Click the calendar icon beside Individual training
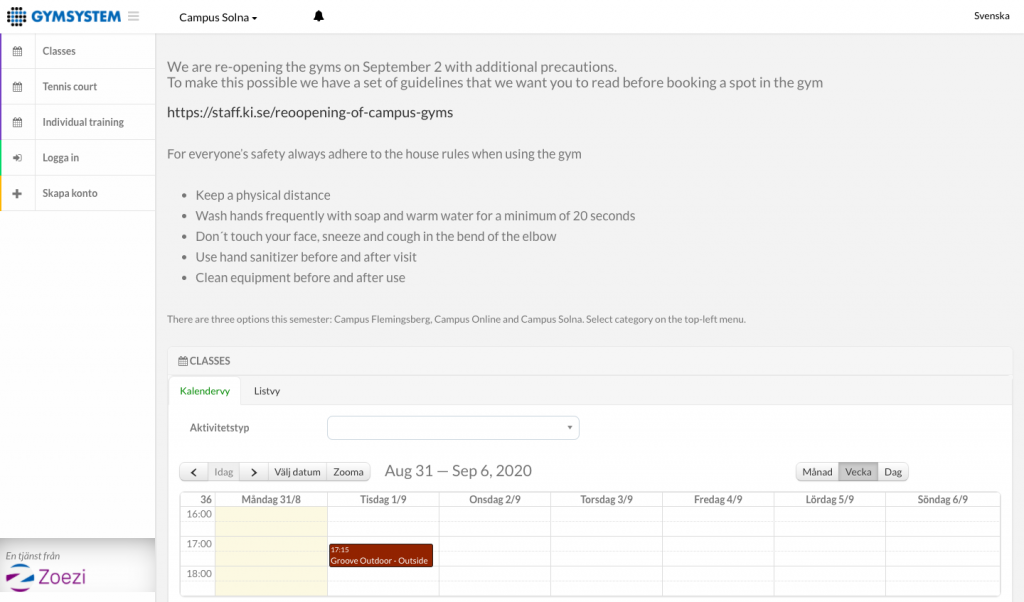1024x602 pixels. tap(18, 122)
